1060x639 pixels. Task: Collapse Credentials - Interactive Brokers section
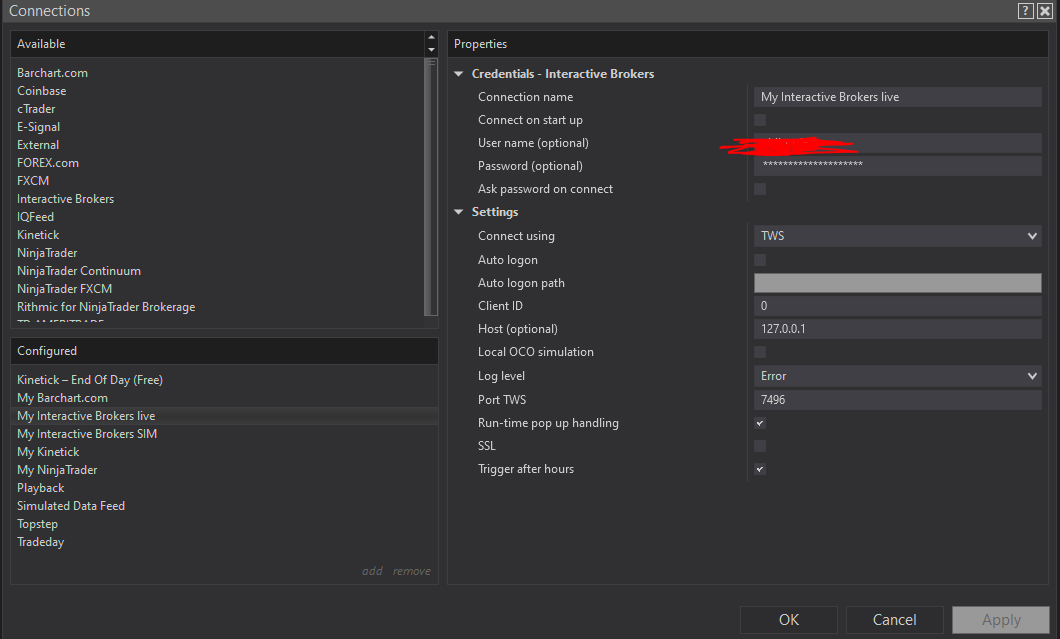pos(459,74)
